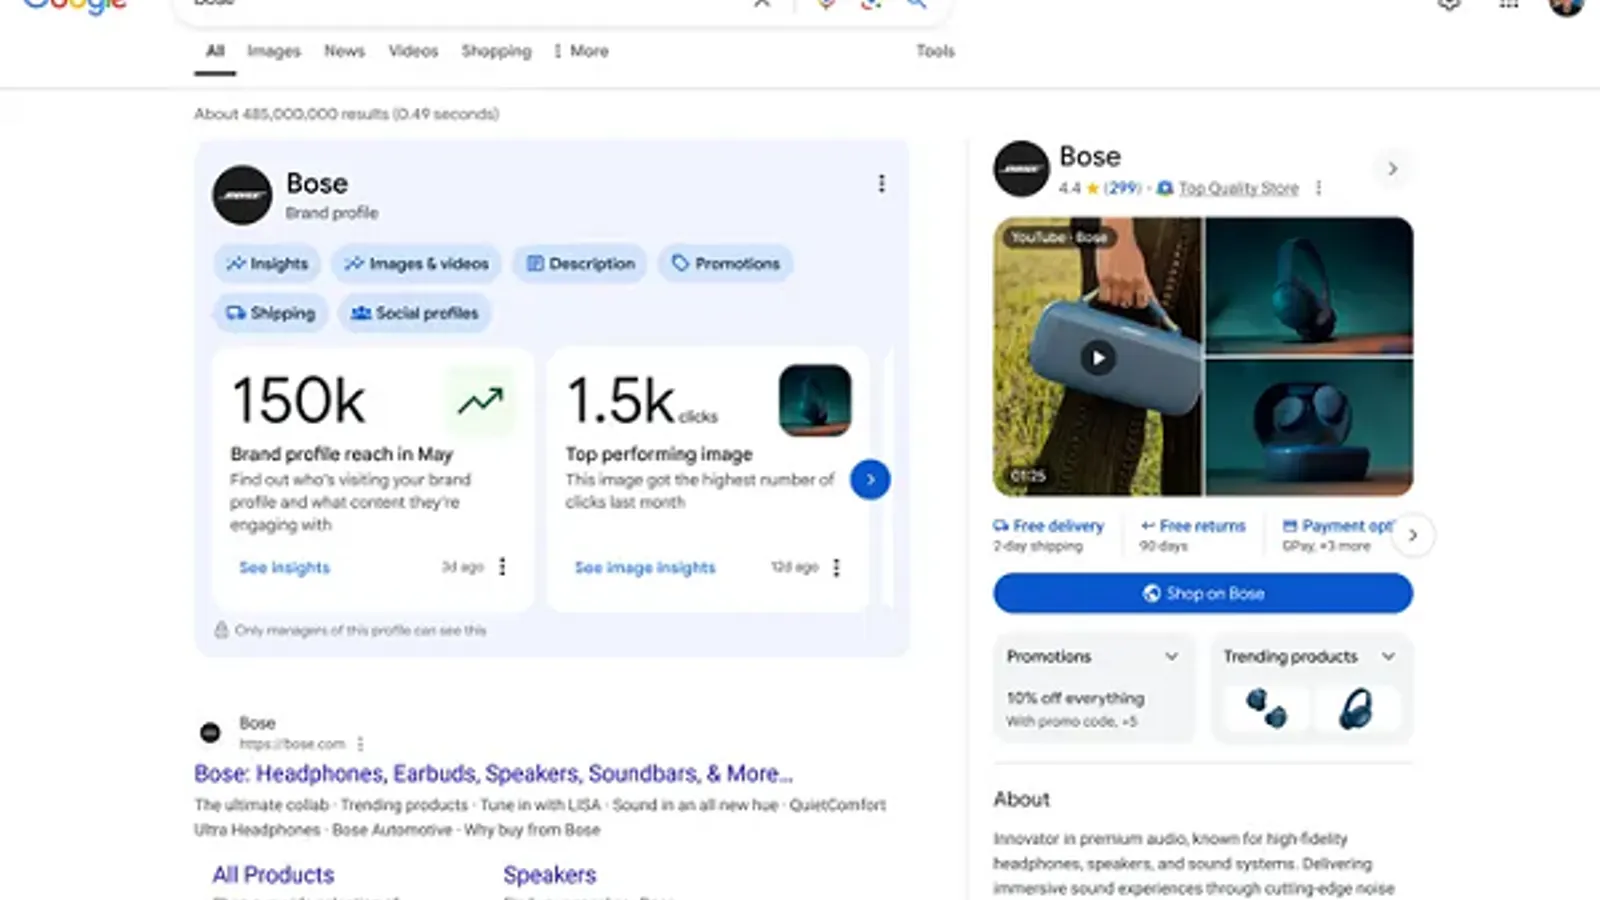Viewport: 1600px width, 900px height.
Task: Switch to the Shopping search tab
Action: (496, 51)
